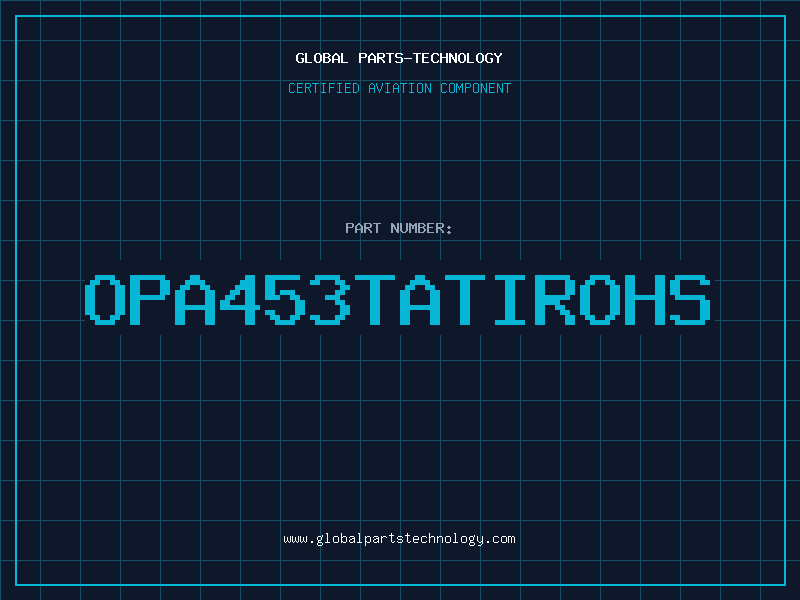Open the www.globalpartstechnology.com link
The width and height of the screenshot is (800, 600).
click(x=399, y=539)
